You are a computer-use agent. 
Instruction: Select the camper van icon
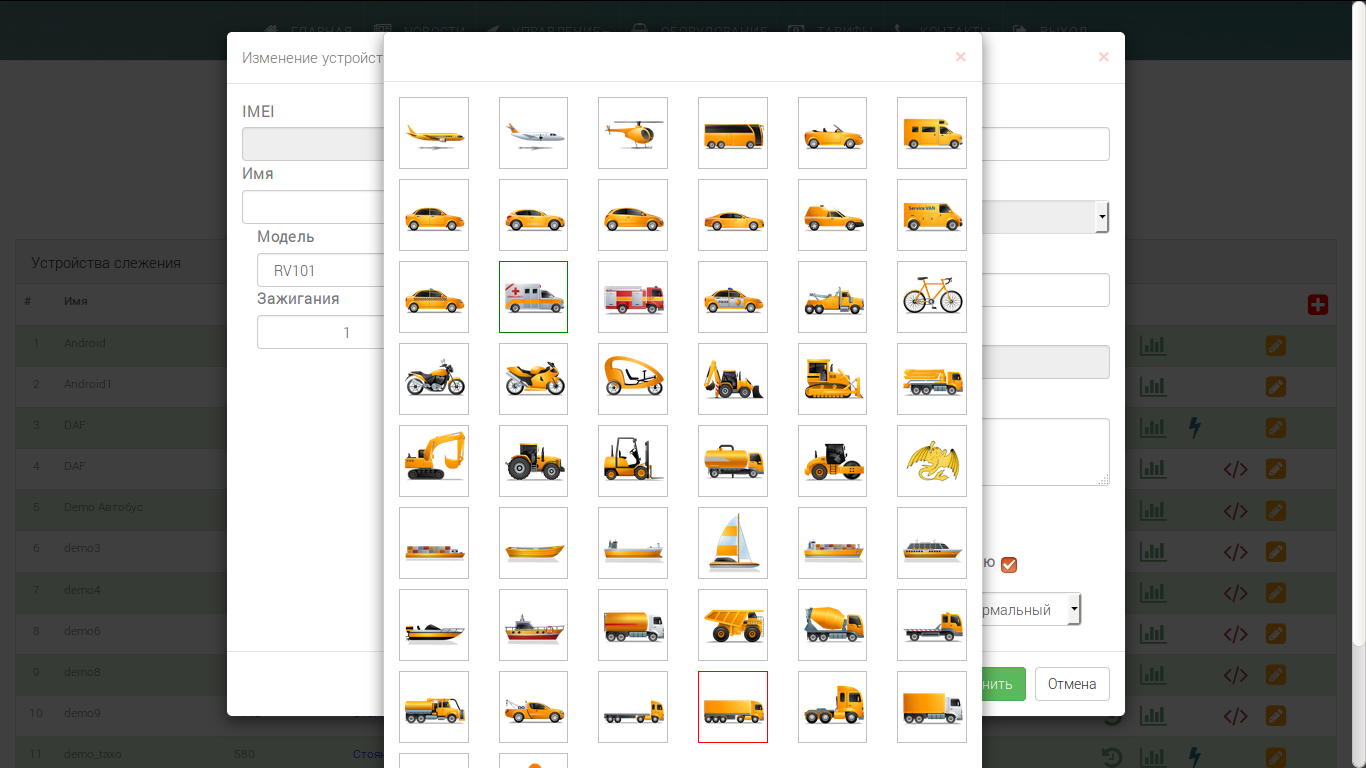coord(932,133)
